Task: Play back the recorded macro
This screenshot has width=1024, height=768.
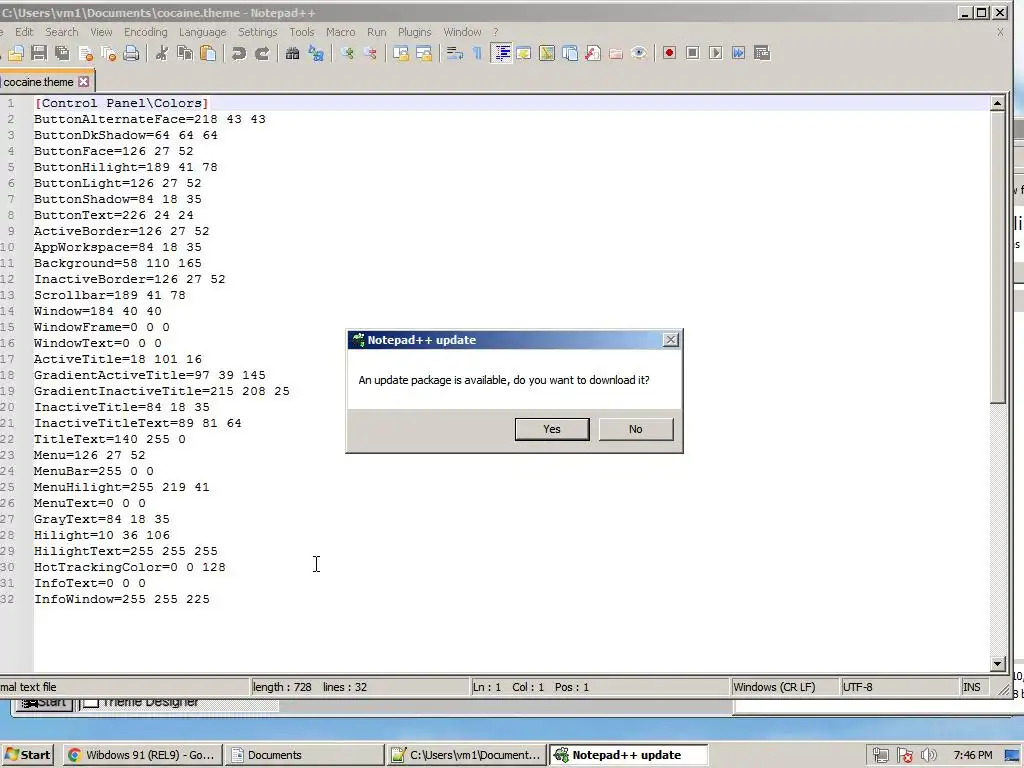Action: click(x=716, y=54)
